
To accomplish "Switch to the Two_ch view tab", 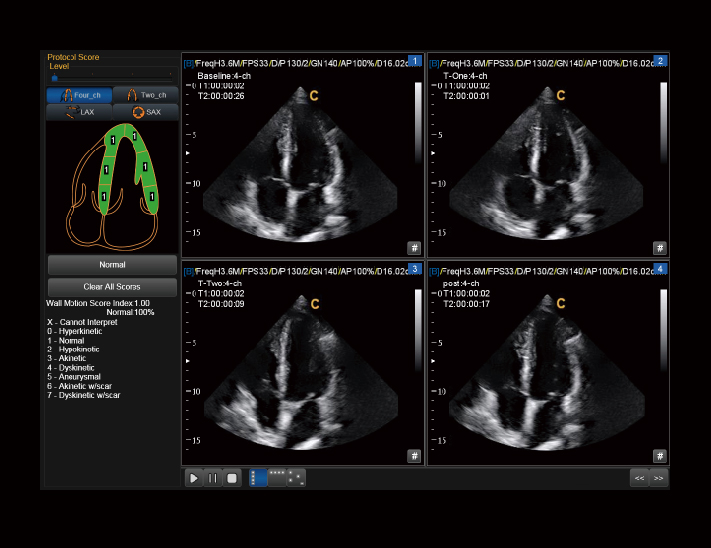I will 146,95.
